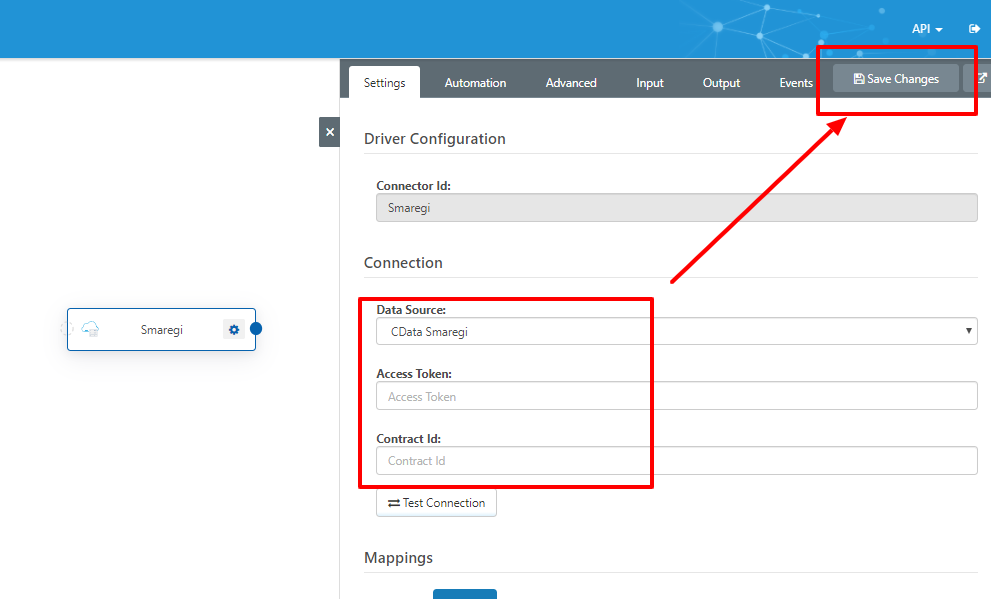Go to the Input tab
Image resolution: width=992 pixels, height=600 pixels.
[x=650, y=83]
